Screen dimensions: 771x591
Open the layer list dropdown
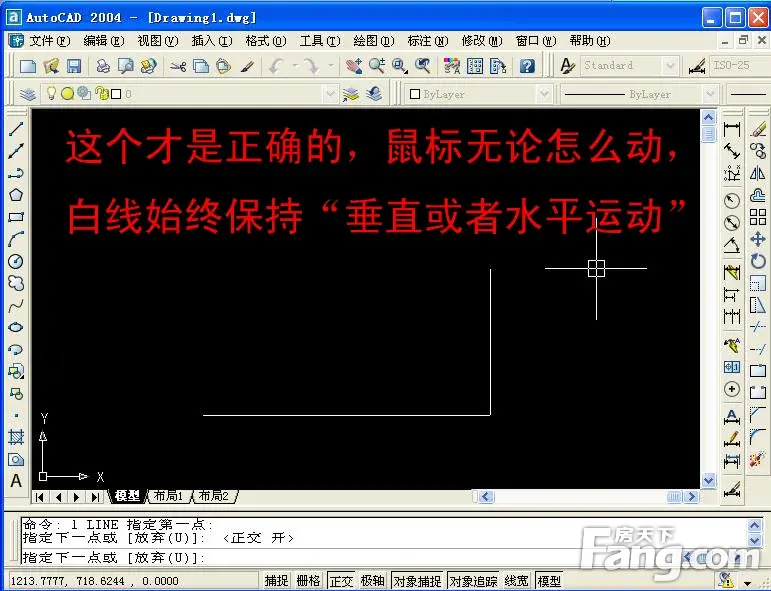pos(330,93)
